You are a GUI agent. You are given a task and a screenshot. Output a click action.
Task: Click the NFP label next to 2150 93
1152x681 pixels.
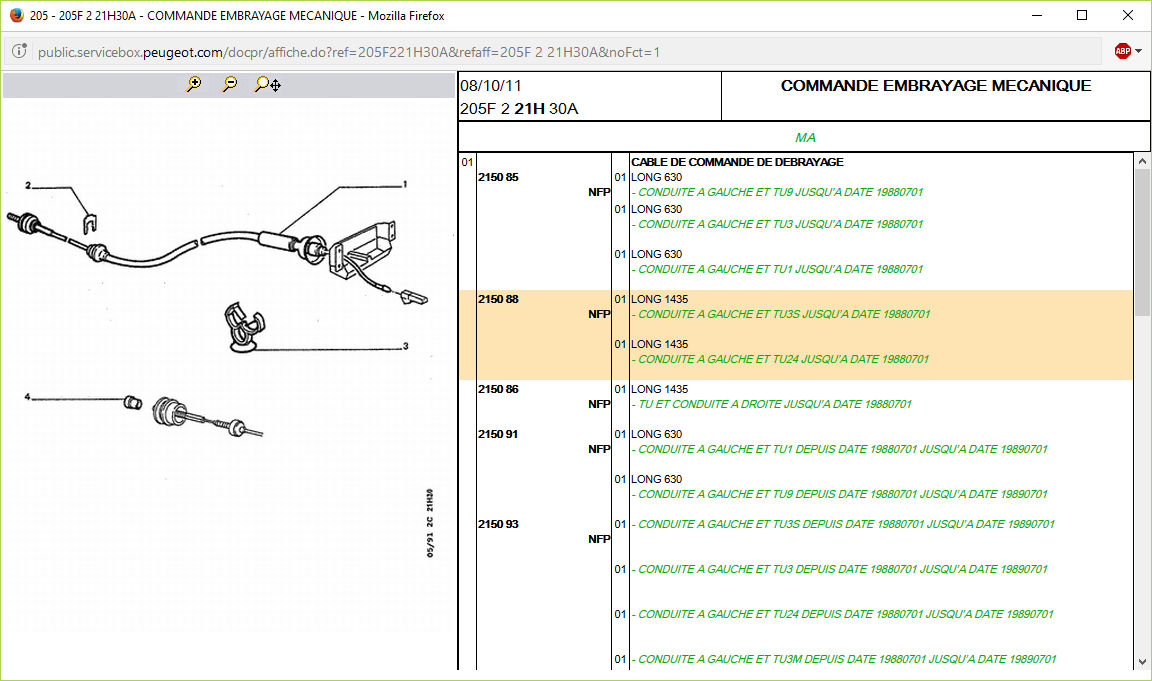point(599,538)
